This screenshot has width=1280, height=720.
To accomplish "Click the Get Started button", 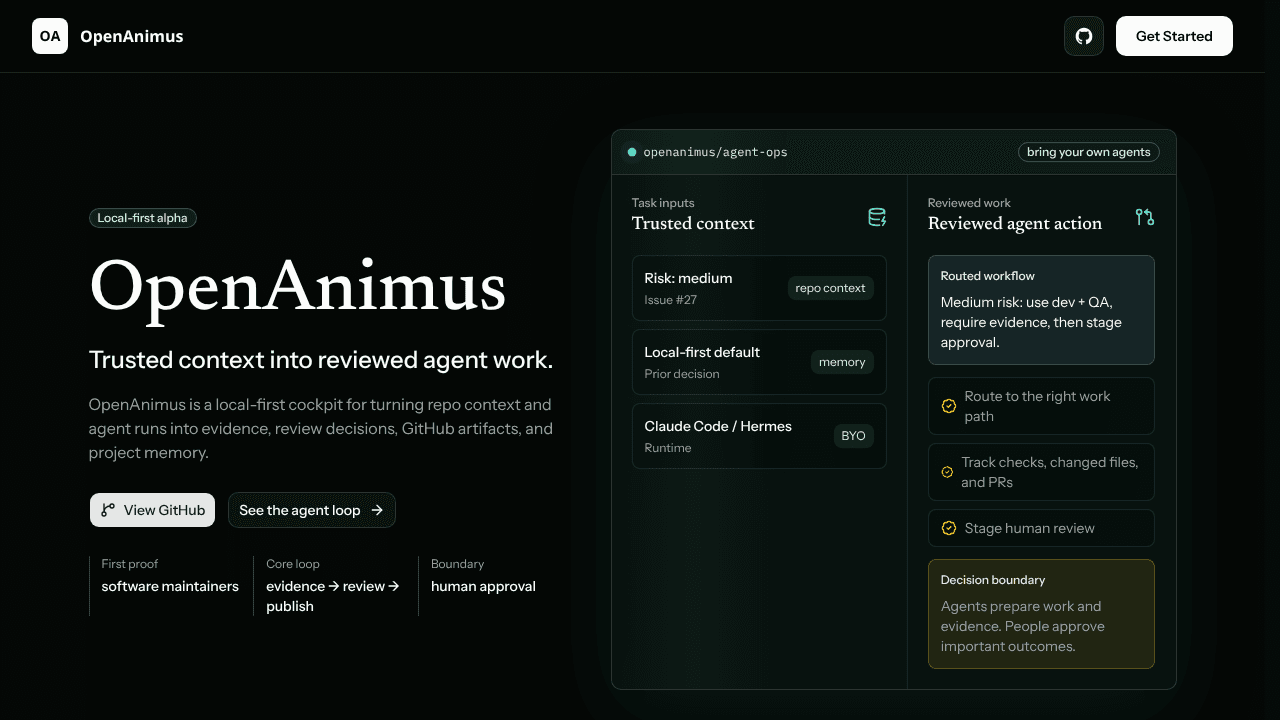I will click(1174, 36).
